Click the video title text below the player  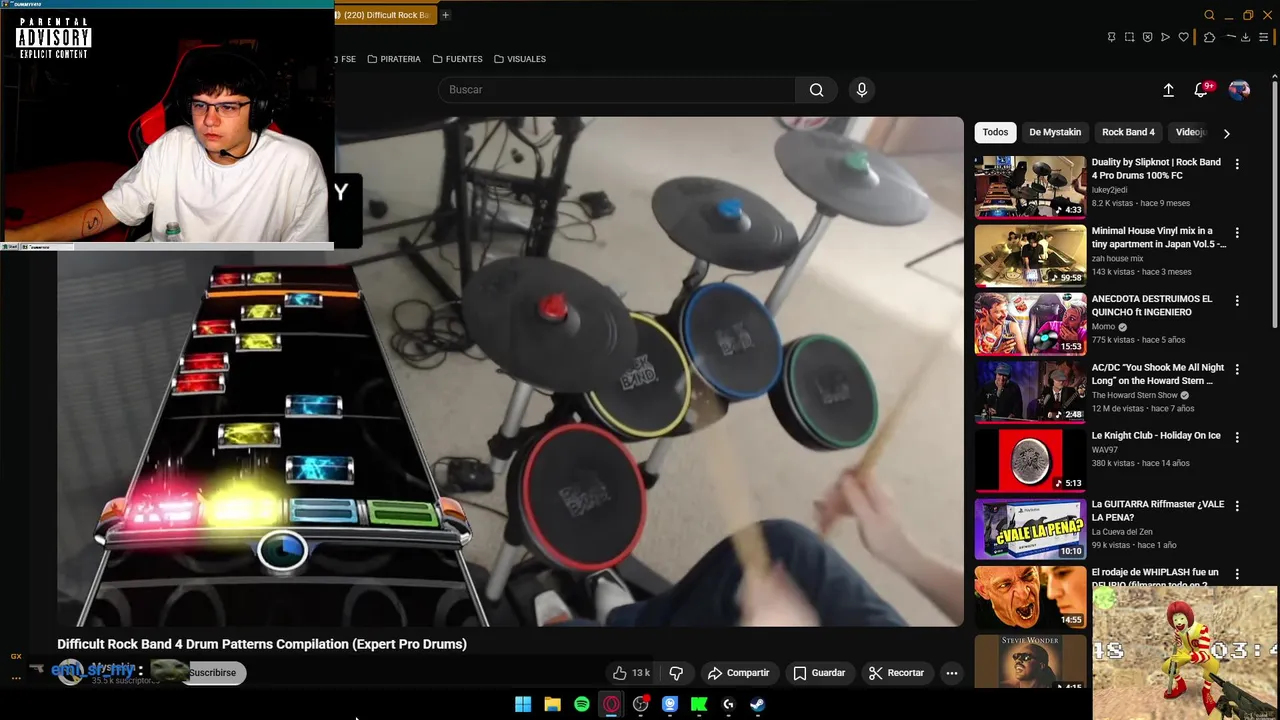(x=262, y=644)
